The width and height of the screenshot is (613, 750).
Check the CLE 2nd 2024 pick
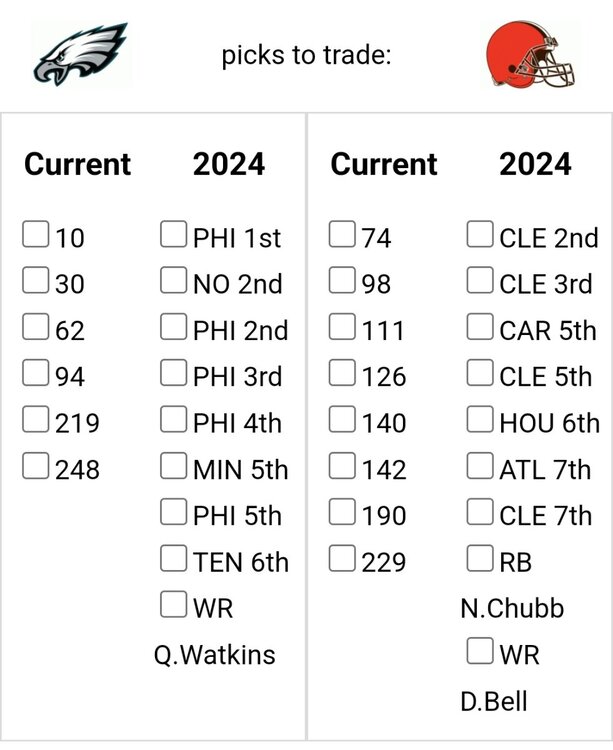(x=481, y=236)
